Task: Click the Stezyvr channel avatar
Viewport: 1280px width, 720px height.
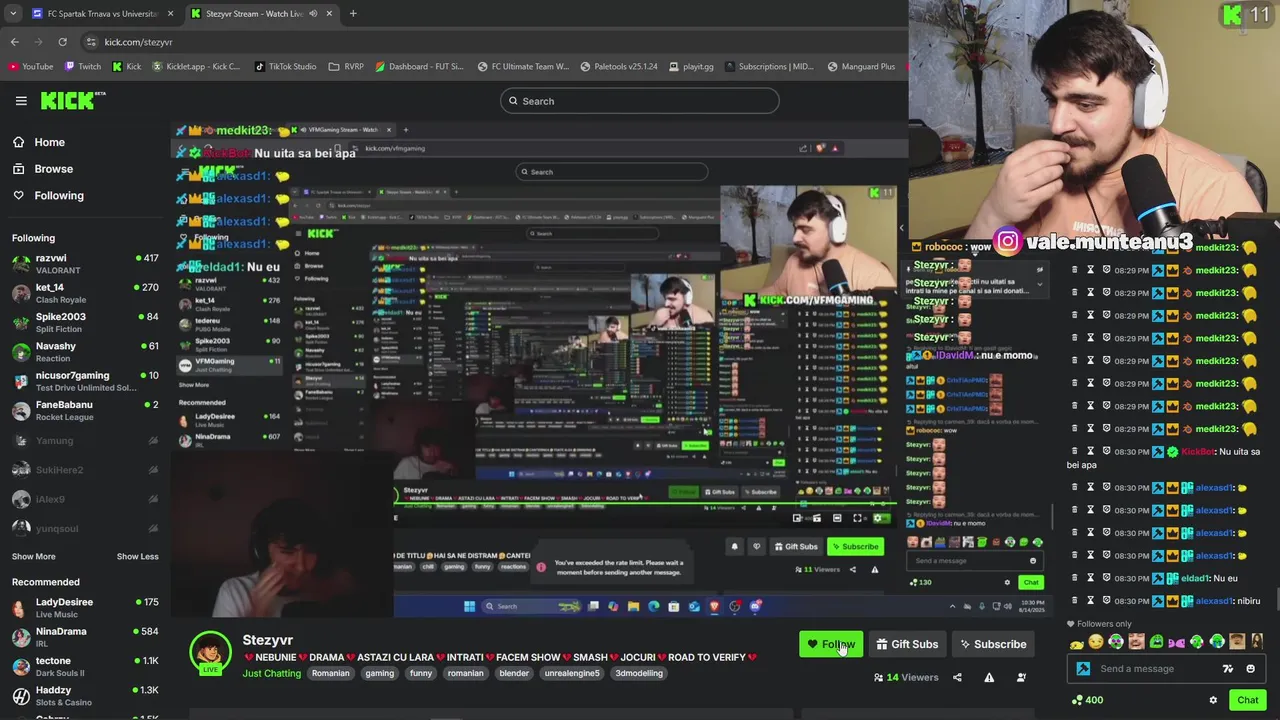Action: coord(210,652)
